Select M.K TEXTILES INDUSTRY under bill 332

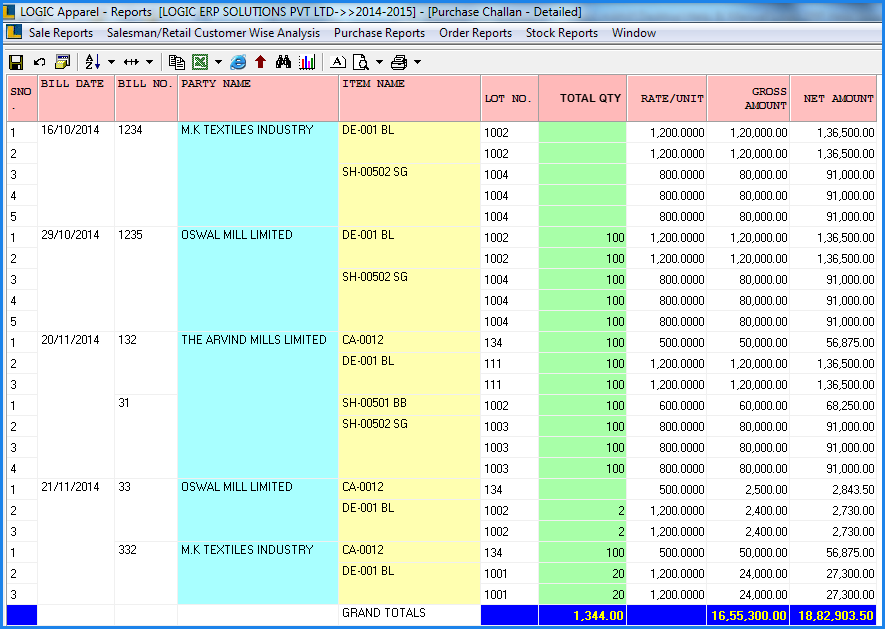tap(259, 574)
